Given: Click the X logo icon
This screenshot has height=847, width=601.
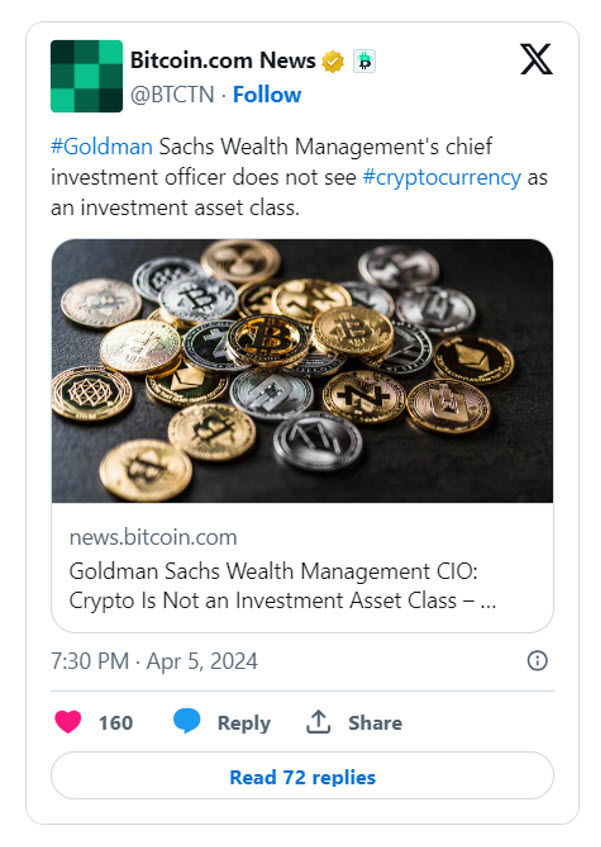Looking at the screenshot, I should pos(536,60).
